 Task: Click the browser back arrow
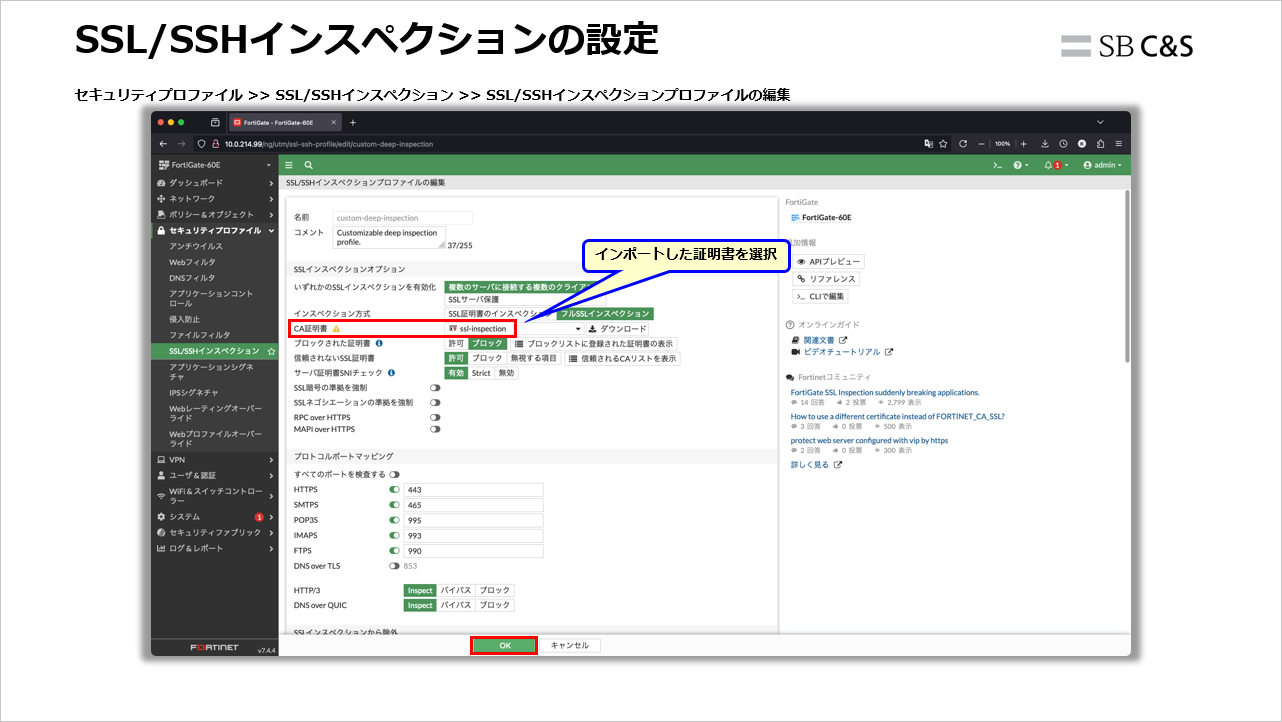click(164, 144)
